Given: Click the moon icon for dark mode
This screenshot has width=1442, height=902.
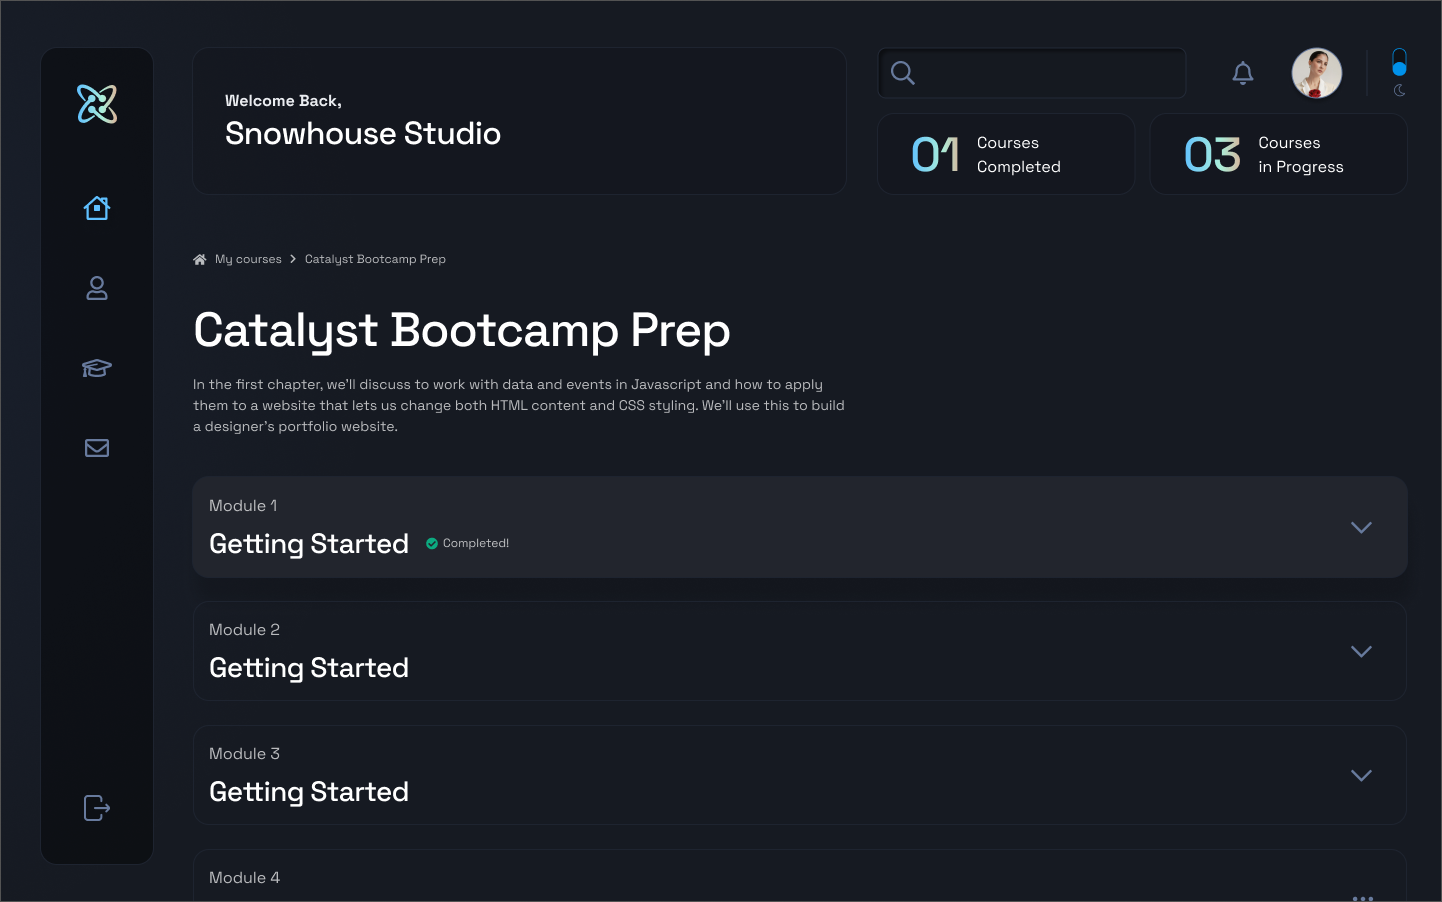Looking at the screenshot, I should pos(1399,91).
